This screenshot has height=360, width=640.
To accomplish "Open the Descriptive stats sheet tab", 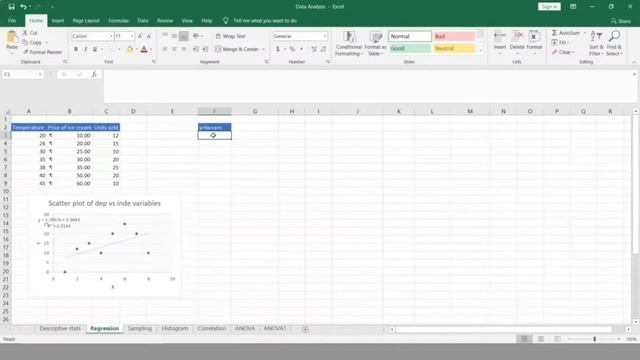I will (x=60, y=329).
